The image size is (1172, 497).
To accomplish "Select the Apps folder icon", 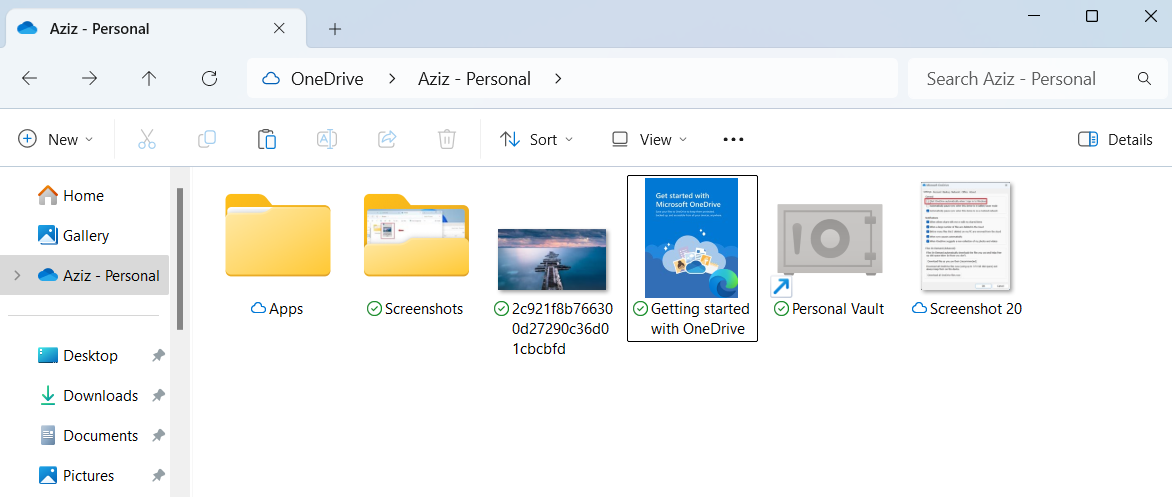I will (277, 235).
